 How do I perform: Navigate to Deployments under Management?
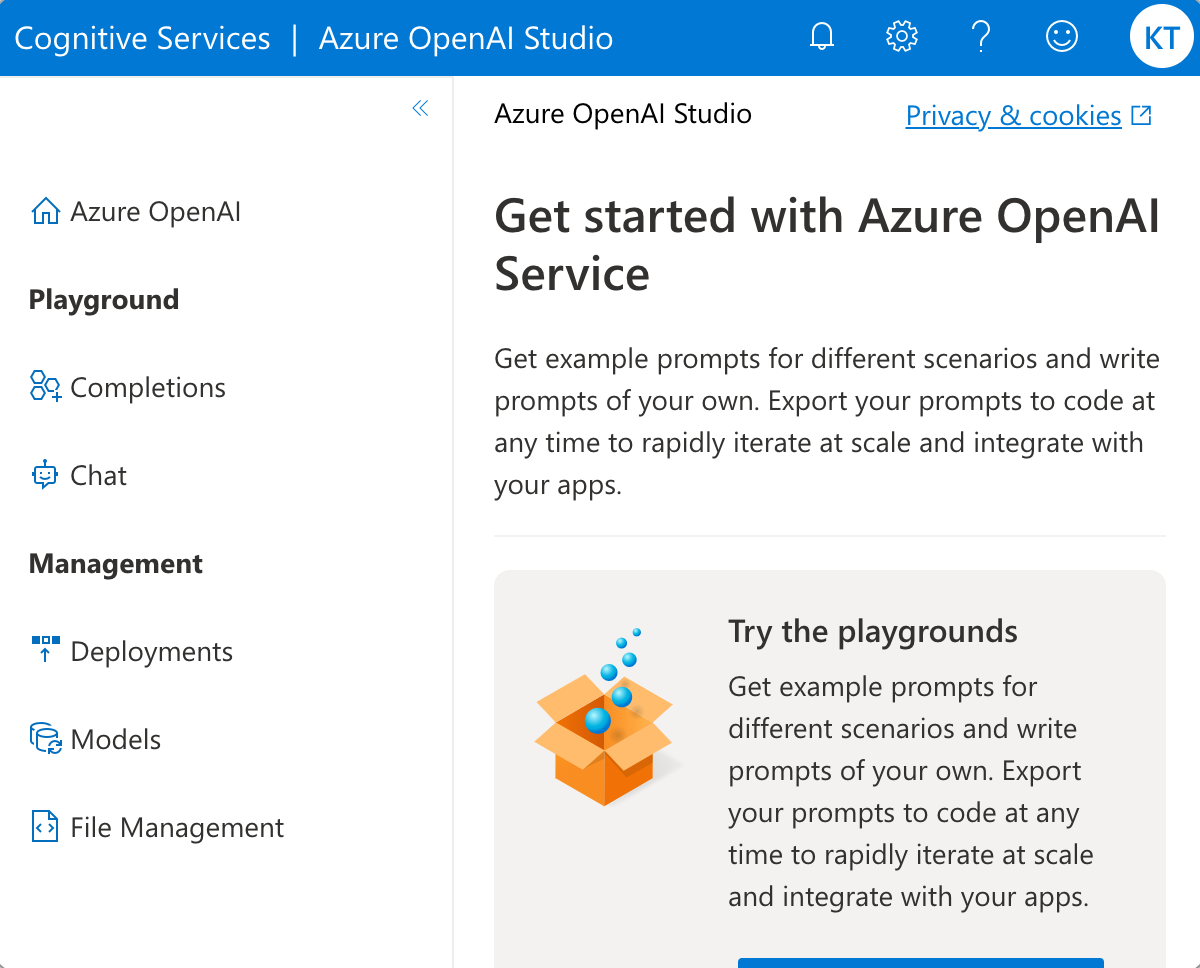(150, 651)
